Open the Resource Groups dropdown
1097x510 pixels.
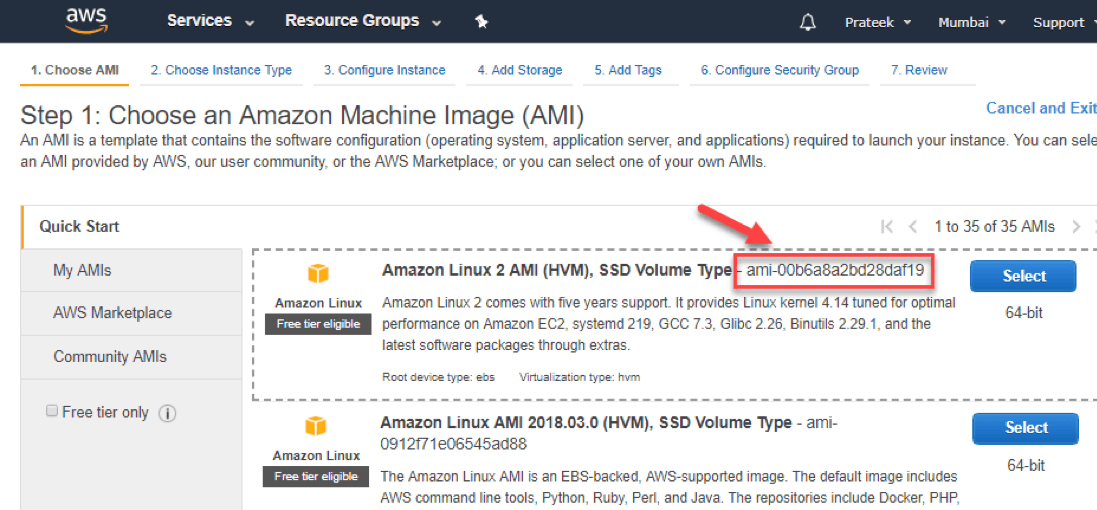(364, 21)
